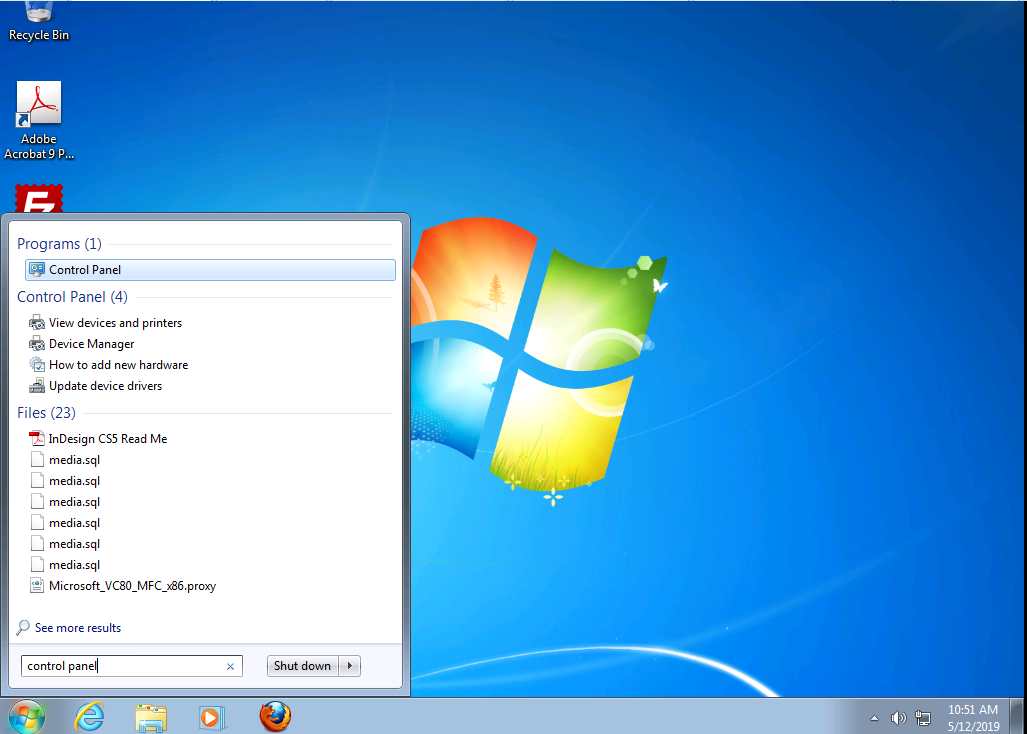Expand the Shut down options arrow
The height and width of the screenshot is (734, 1027).
[x=350, y=666]
